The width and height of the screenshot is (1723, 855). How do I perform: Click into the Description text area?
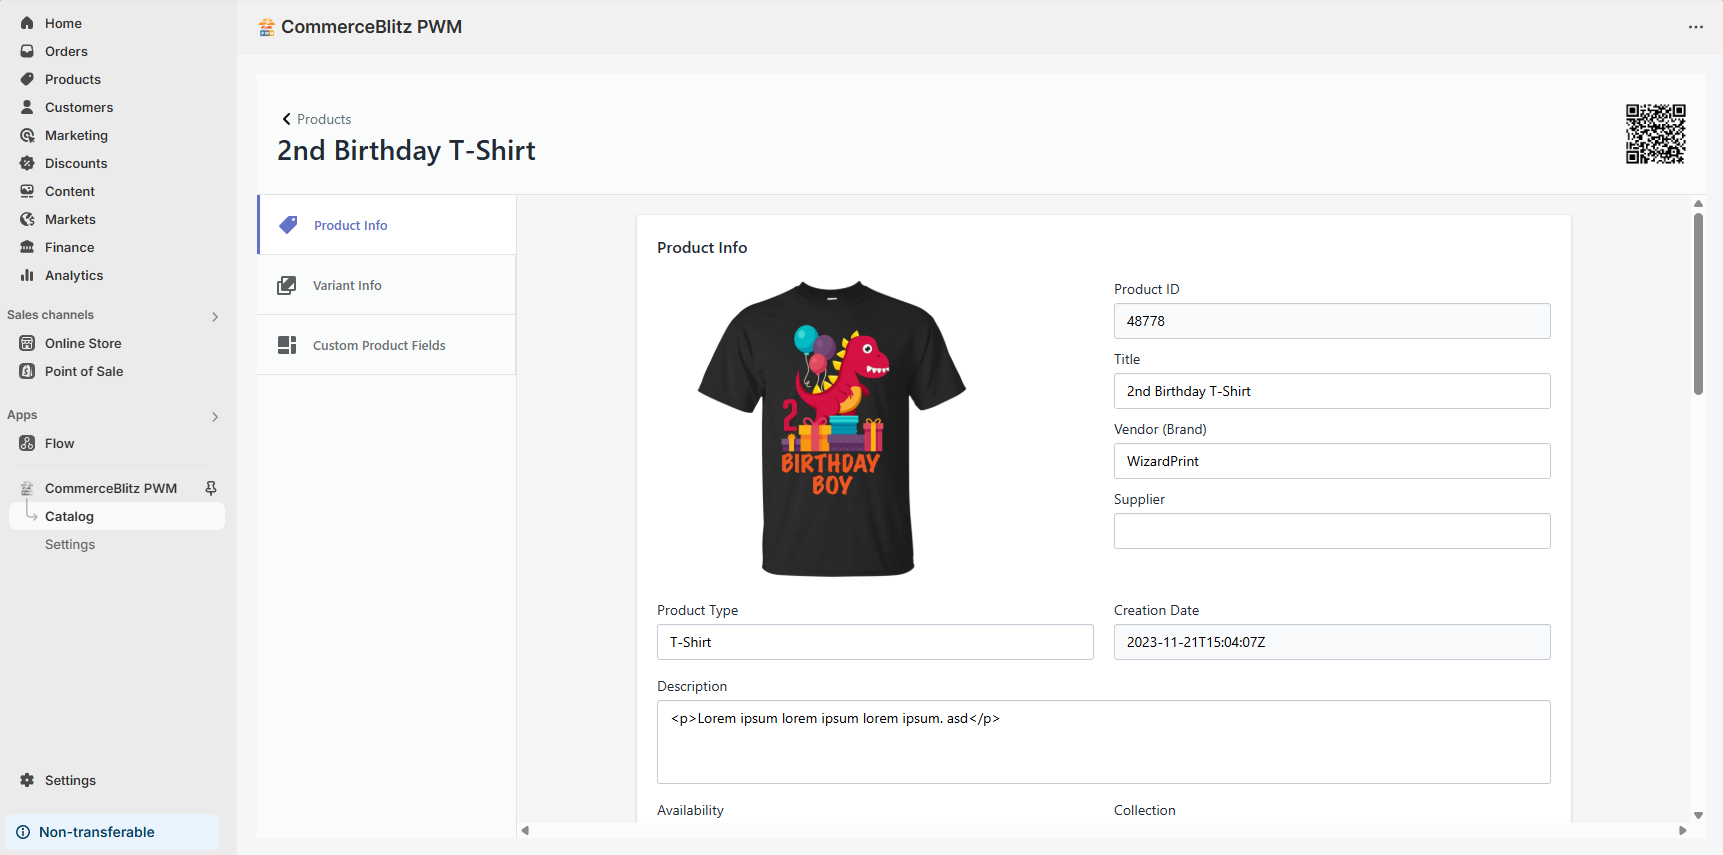click(1104, 742)
